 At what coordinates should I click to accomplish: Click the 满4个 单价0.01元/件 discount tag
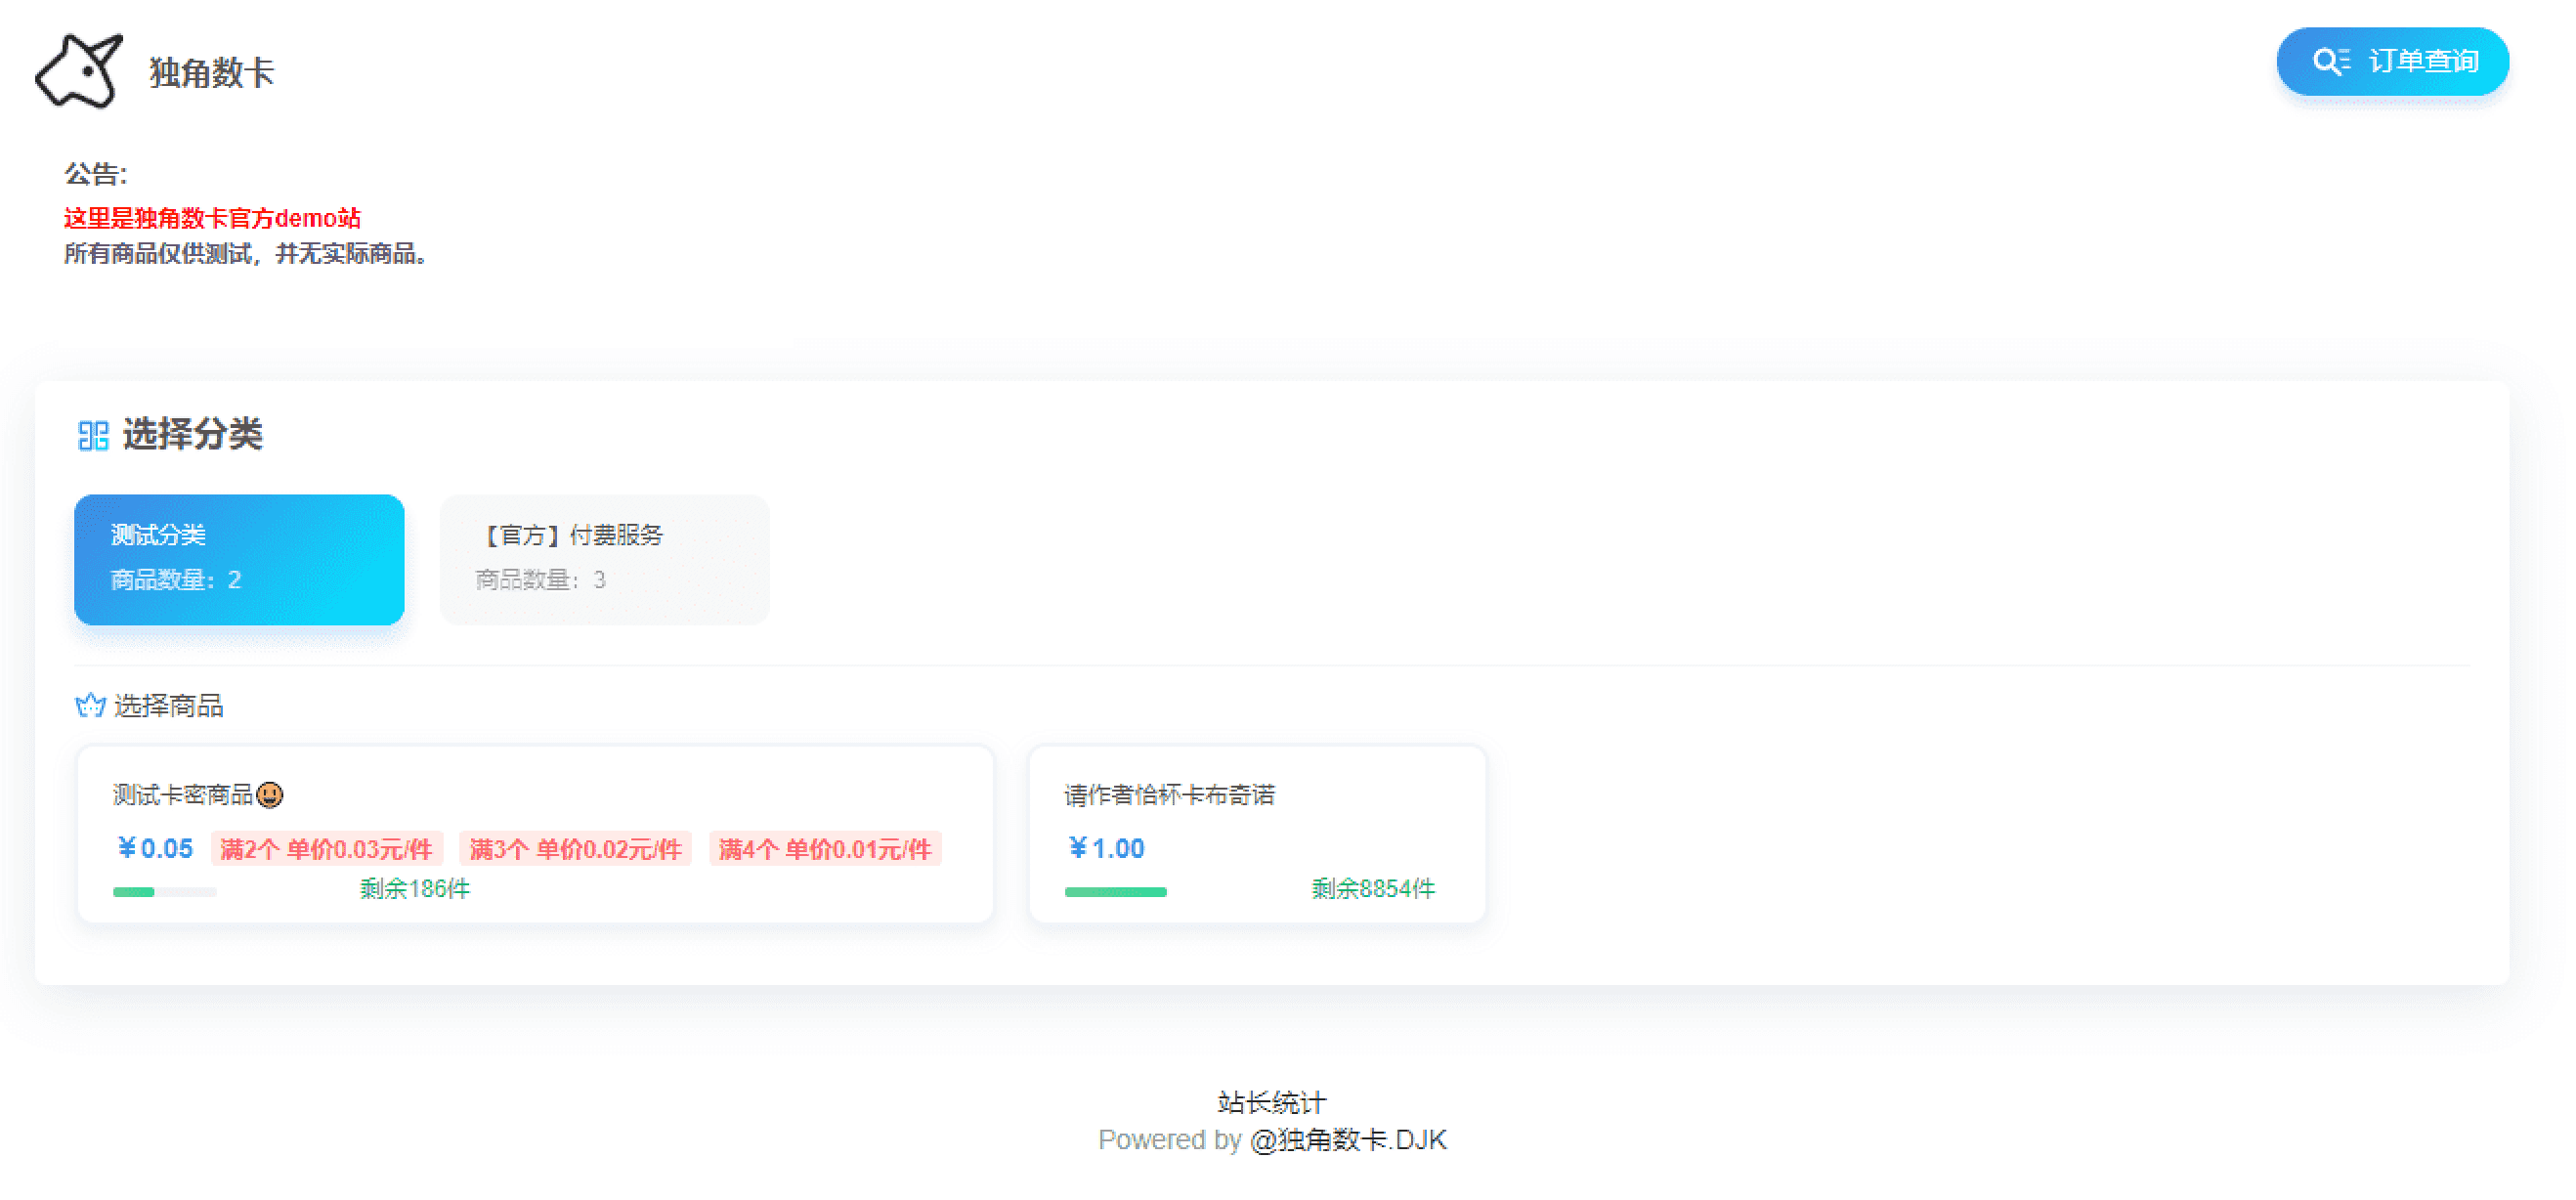point(825,849)
